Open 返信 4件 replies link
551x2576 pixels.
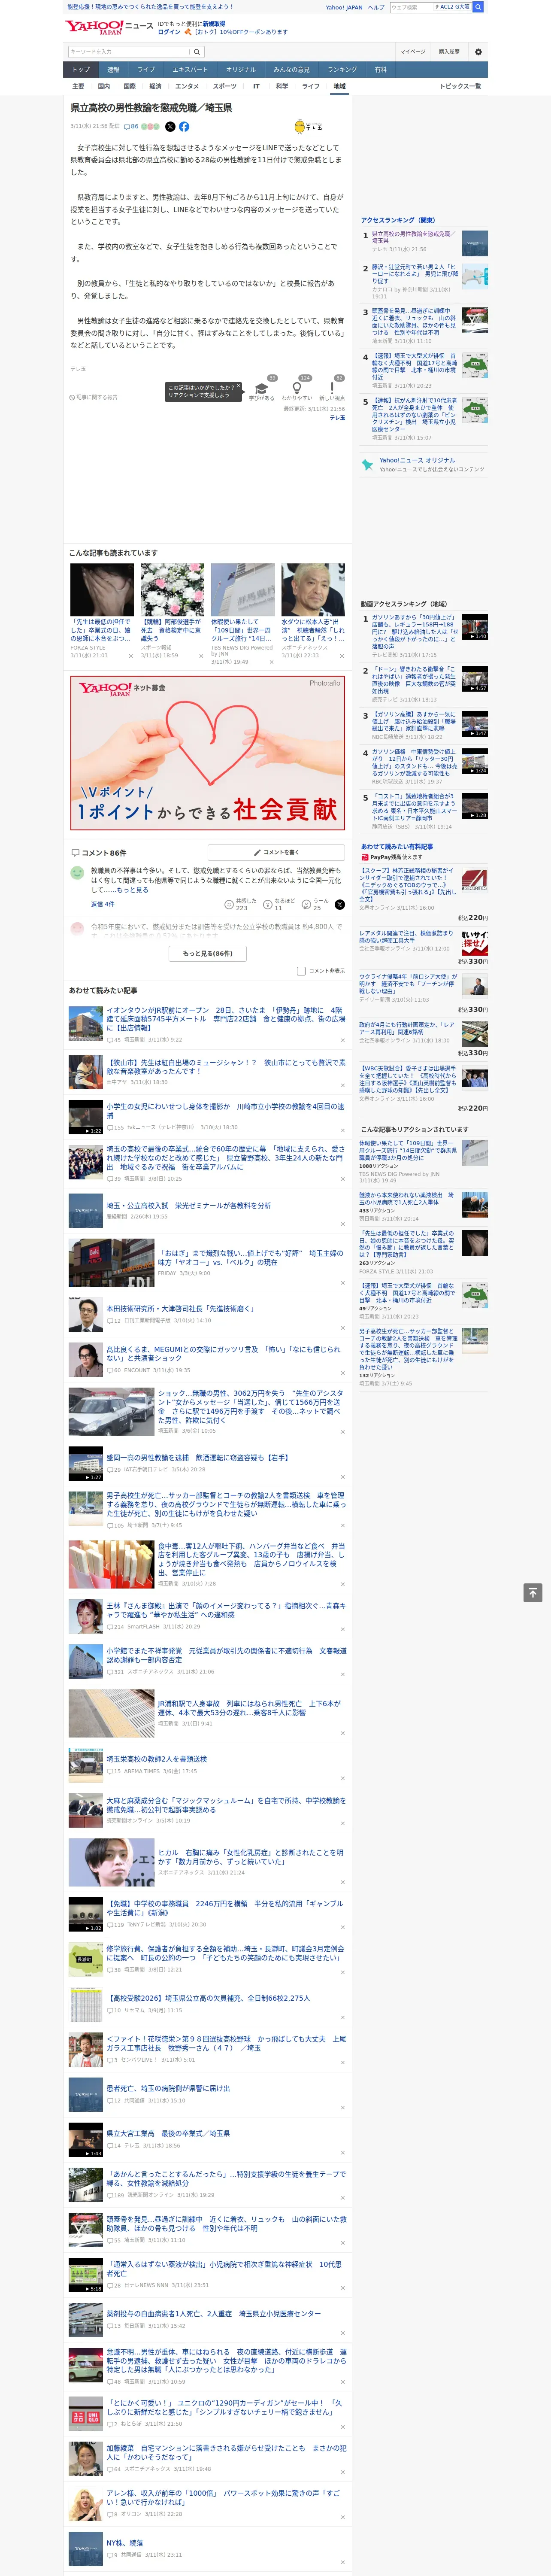click(103, 904)
